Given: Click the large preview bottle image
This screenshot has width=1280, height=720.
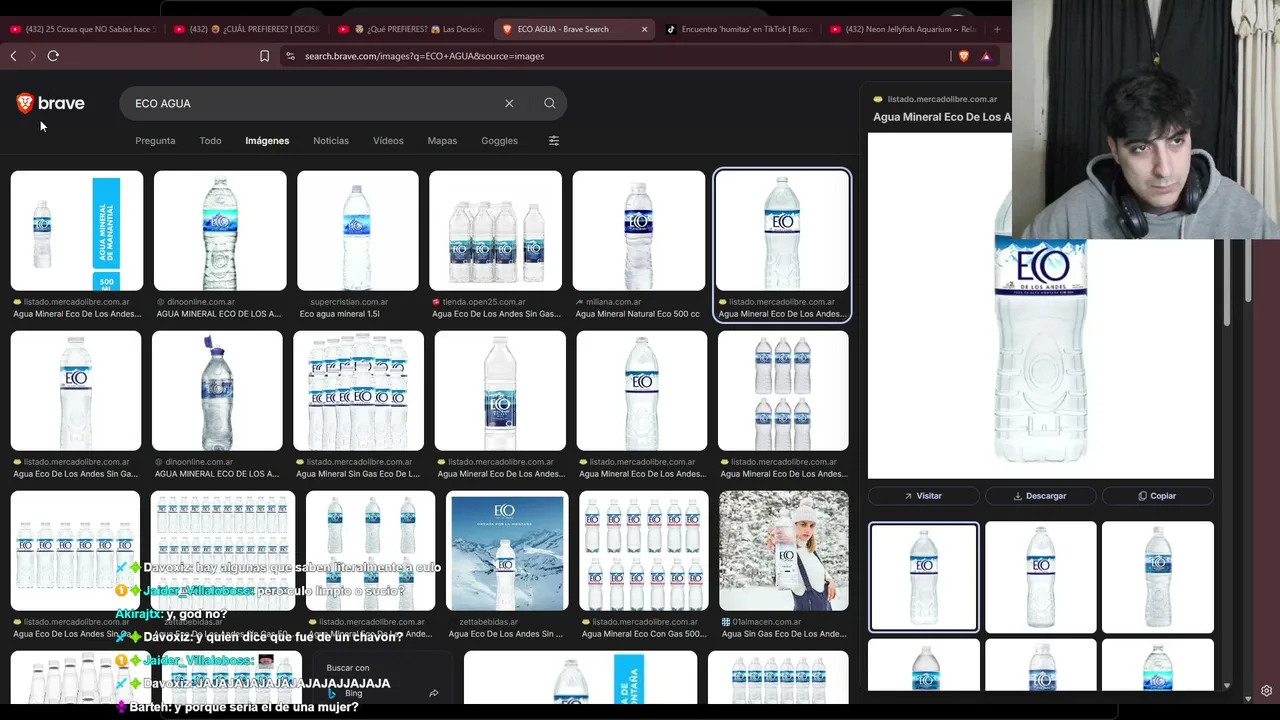Looking at the screenshot, I should click(1040, 306).
